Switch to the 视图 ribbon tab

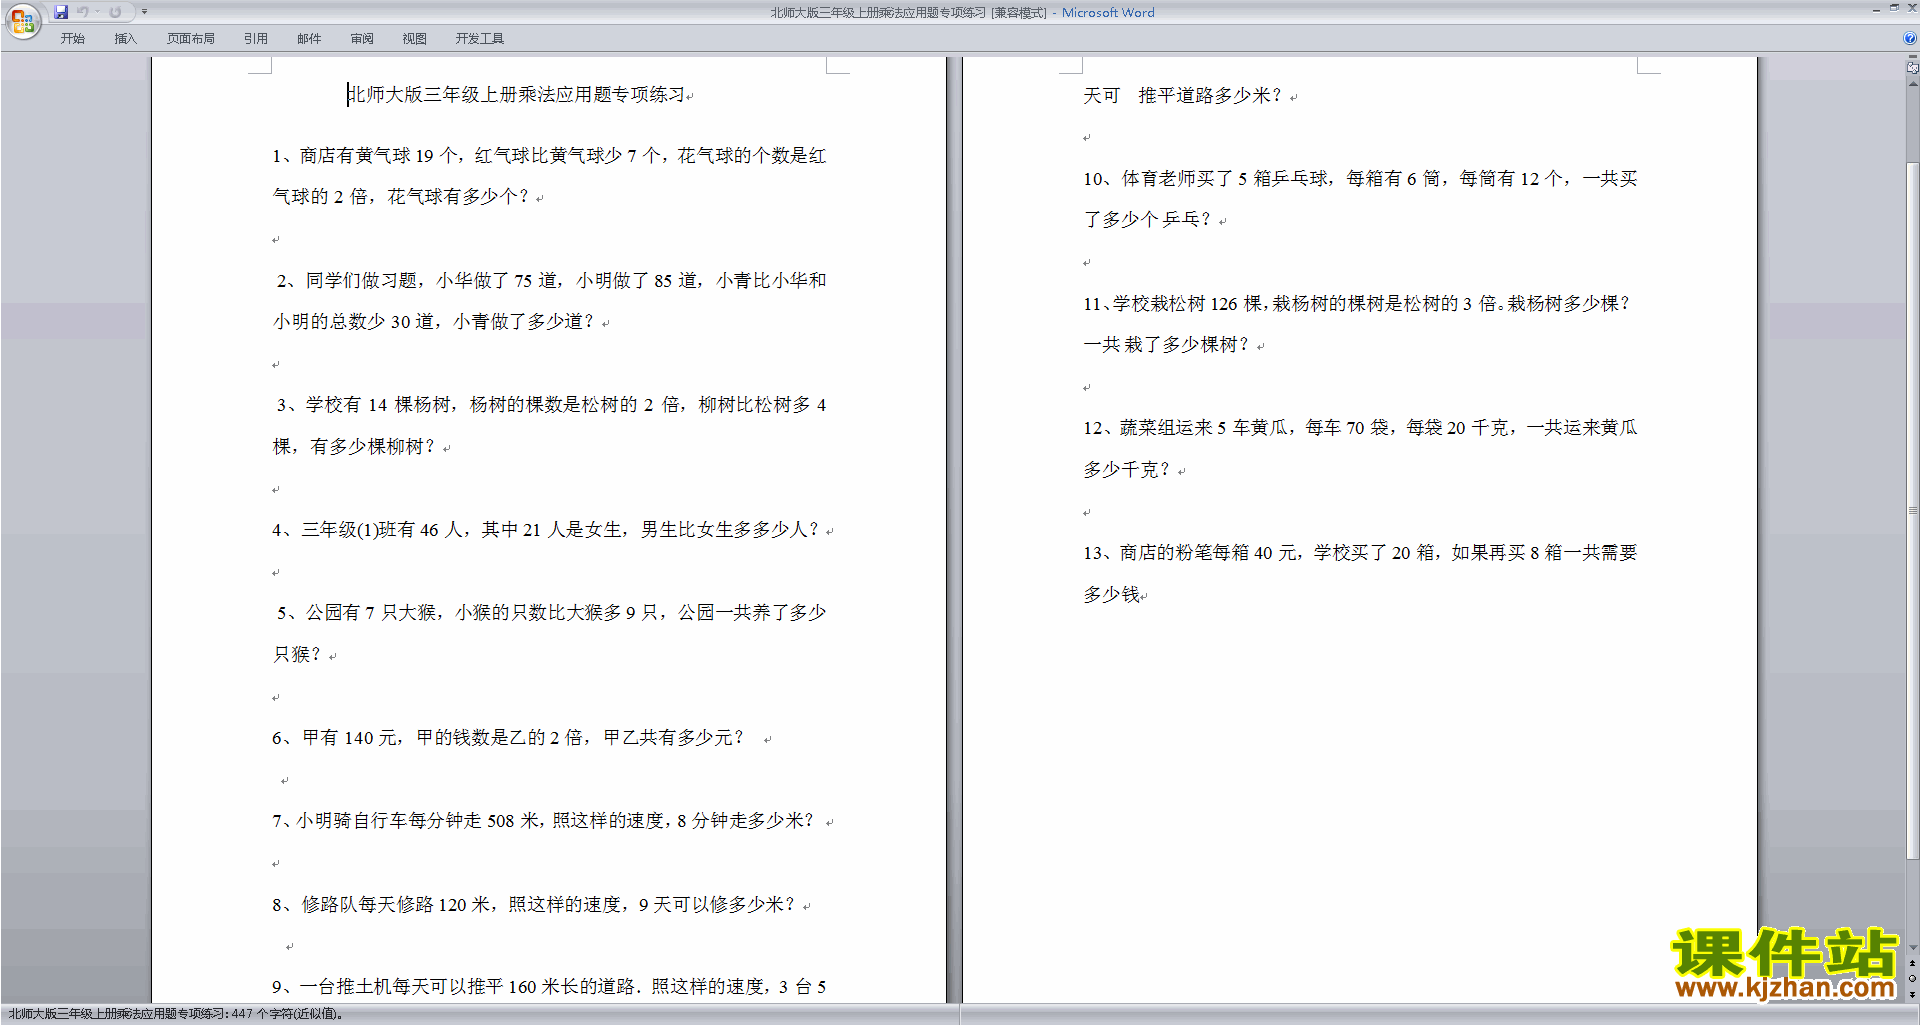415,38
